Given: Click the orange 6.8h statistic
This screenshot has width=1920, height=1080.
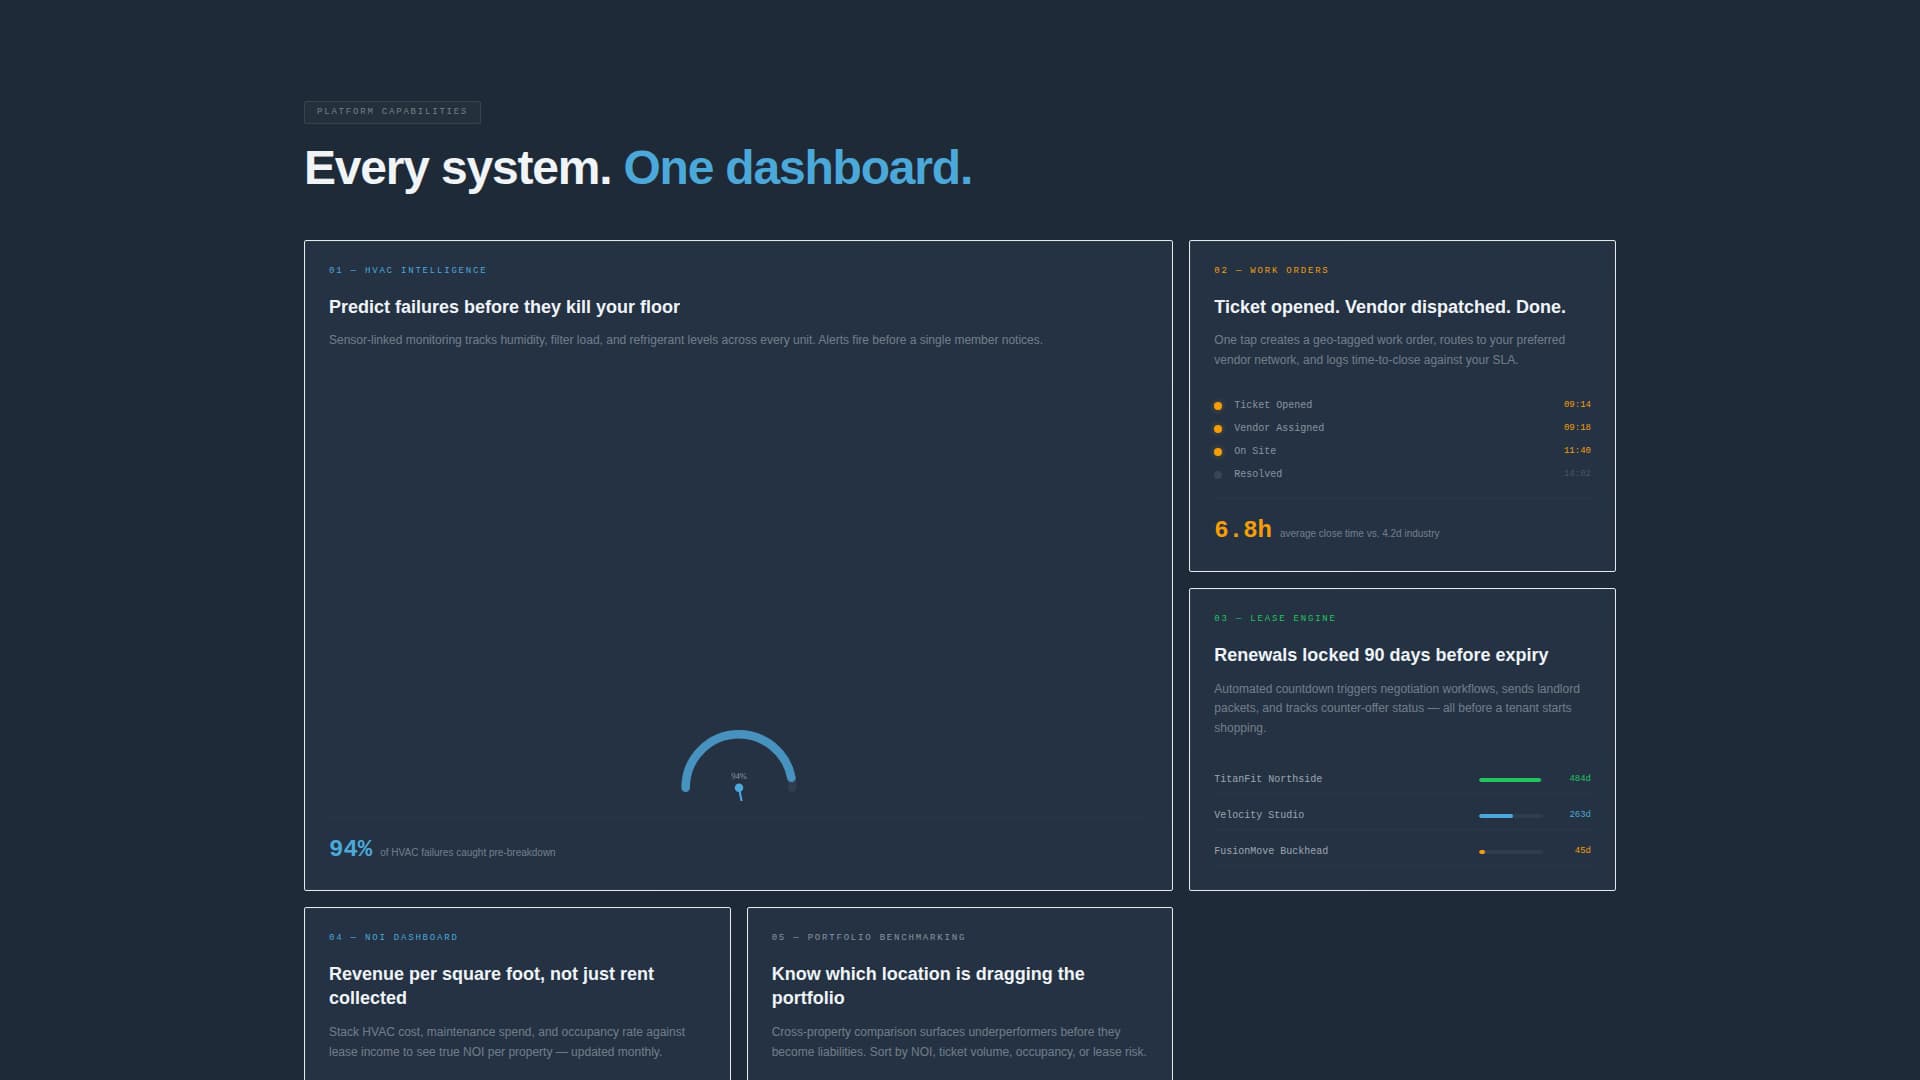Looking at the screenshot, I should [1242, 529].
